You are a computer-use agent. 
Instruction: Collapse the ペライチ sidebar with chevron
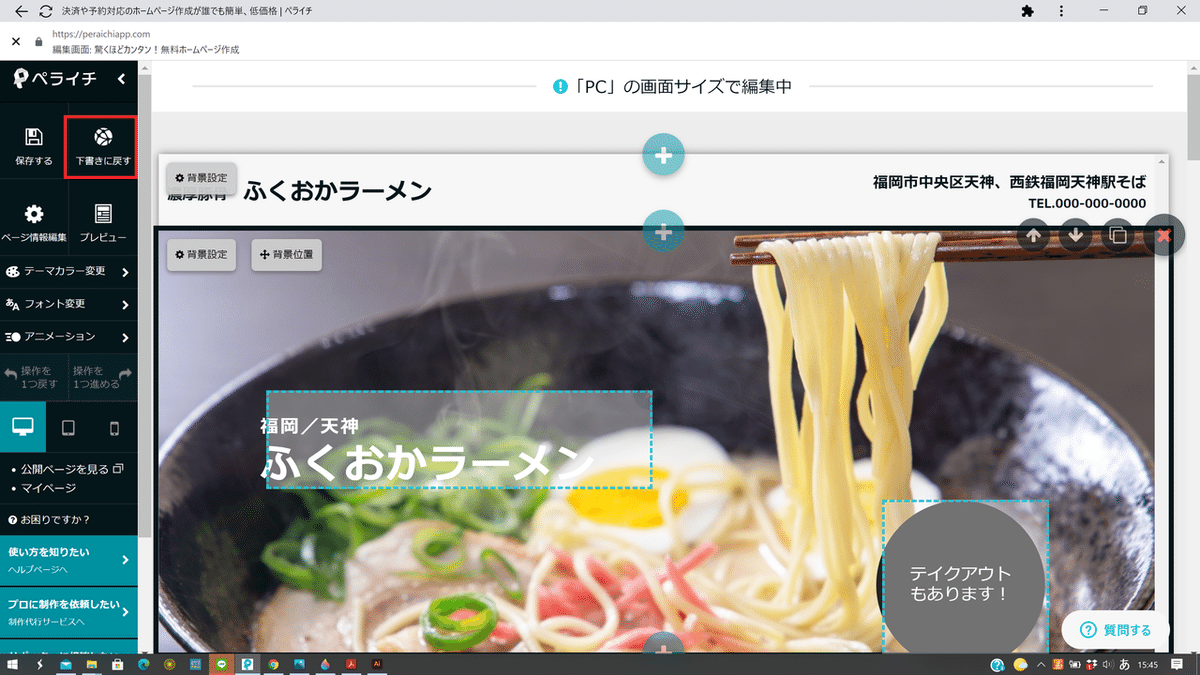click(122, 79)
